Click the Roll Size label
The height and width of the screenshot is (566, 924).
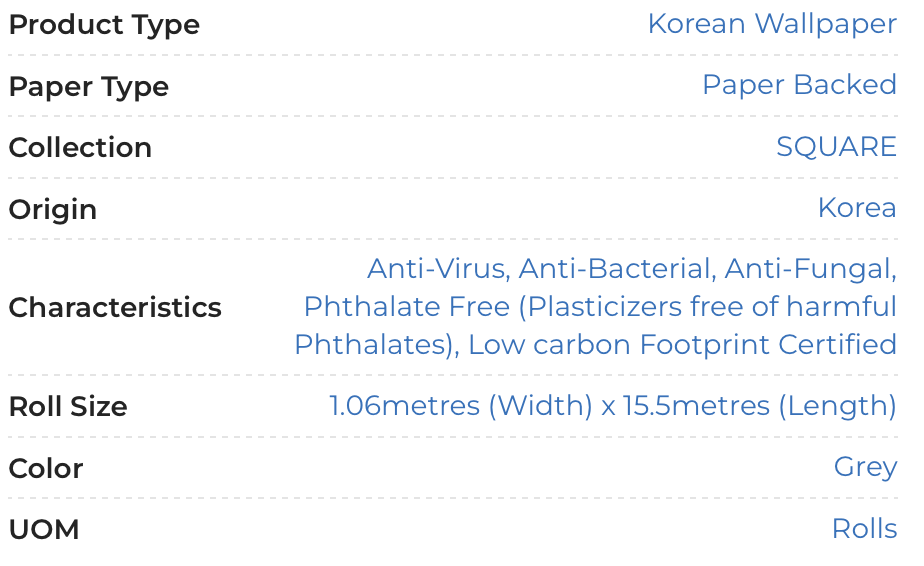[x=68, y=407]
